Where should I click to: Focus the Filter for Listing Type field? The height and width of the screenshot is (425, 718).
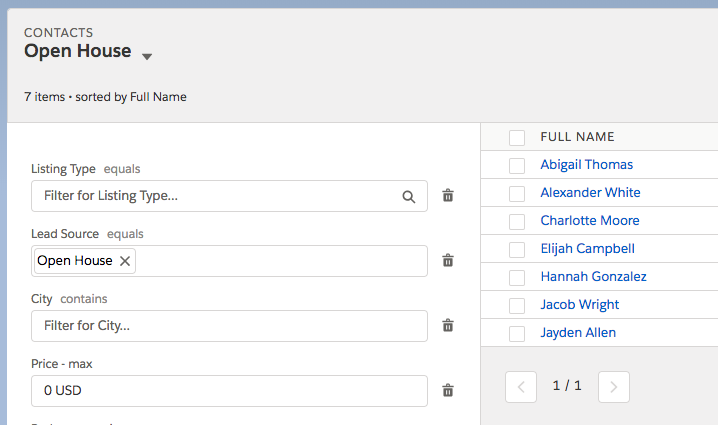point(229,196)
